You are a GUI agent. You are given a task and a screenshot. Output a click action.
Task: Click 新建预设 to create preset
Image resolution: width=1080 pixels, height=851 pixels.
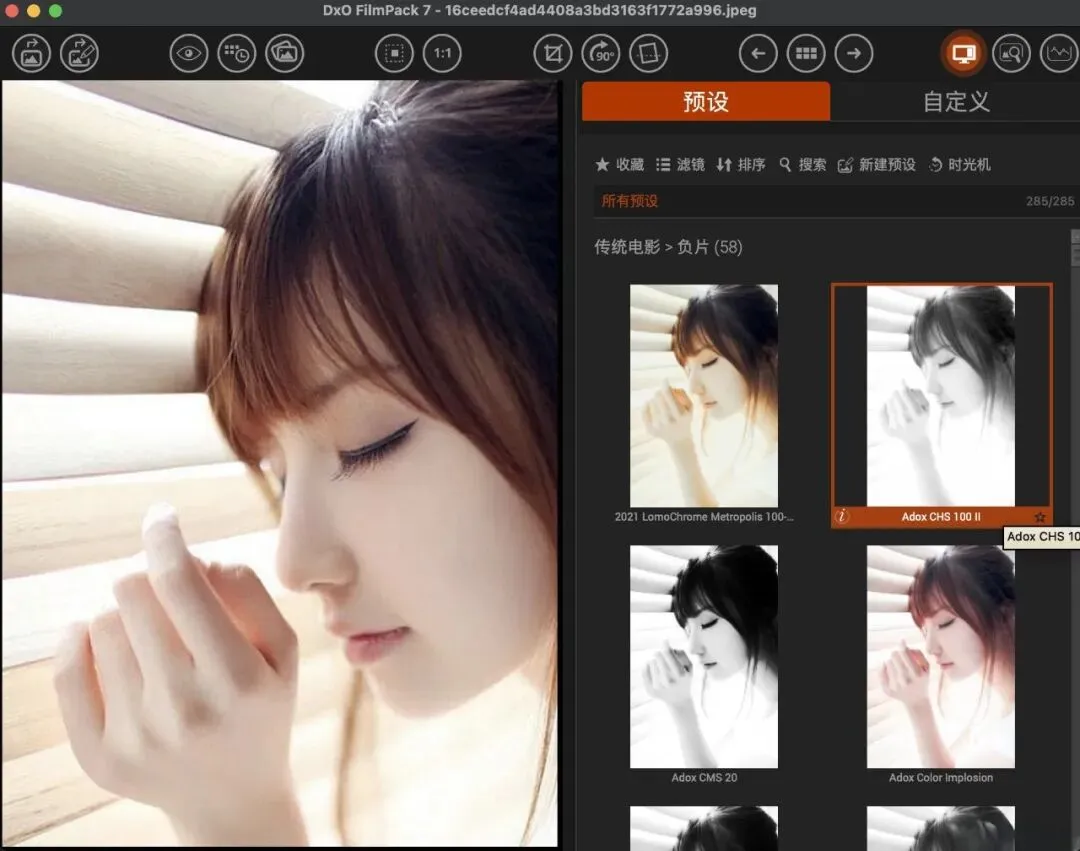tap(877, 165)
